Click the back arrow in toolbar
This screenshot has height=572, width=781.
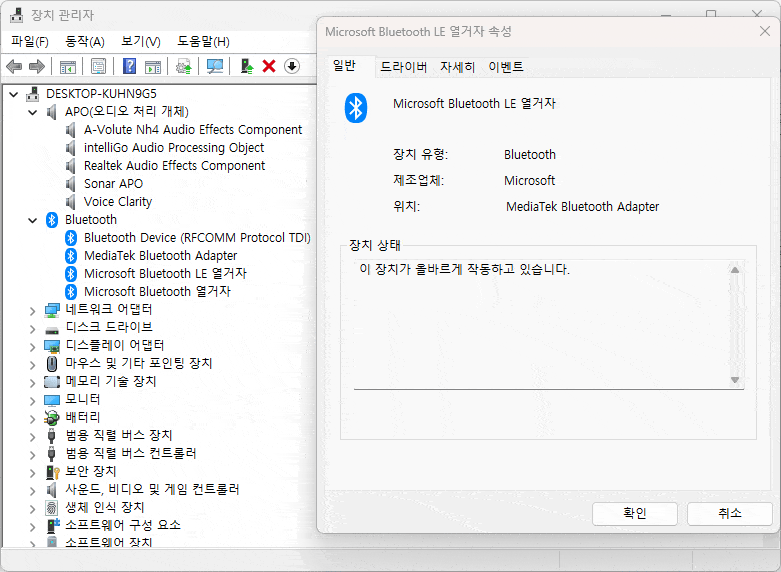click(14, 66)
